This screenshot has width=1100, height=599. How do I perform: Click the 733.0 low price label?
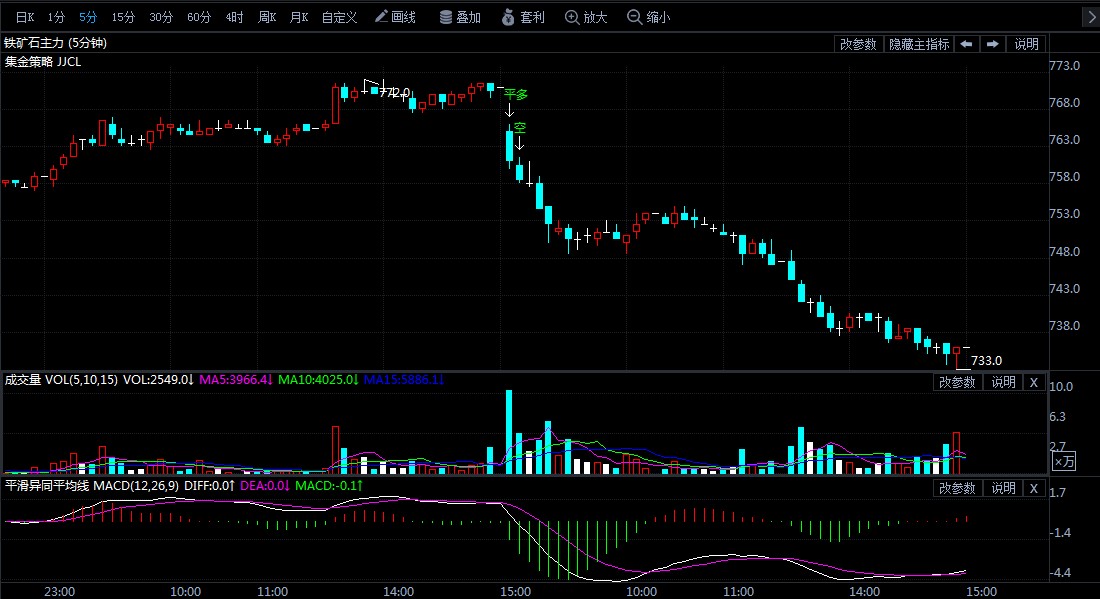[986, 361]
